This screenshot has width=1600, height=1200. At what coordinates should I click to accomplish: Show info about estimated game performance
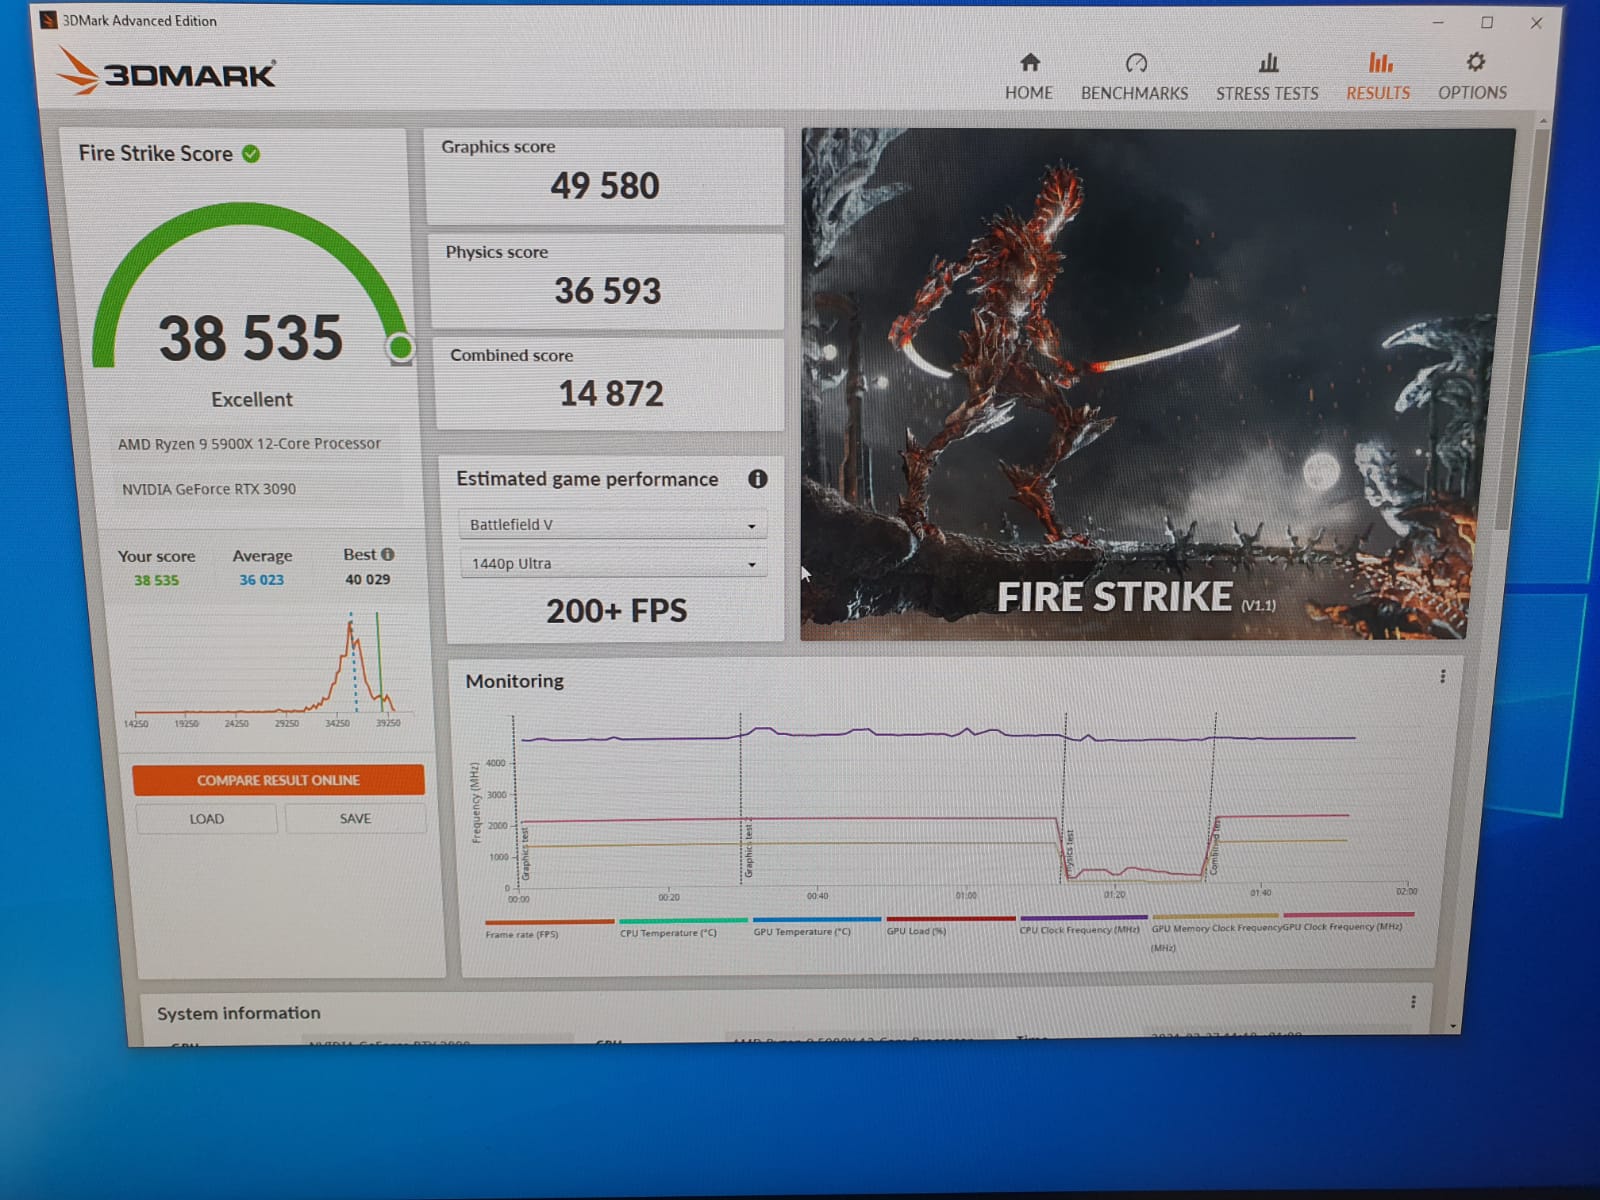pyautogui.click(x=758, y=479)
